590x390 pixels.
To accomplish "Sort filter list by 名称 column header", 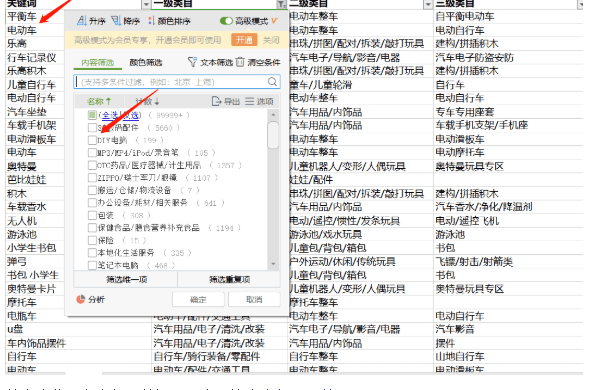I will point(99,101).
